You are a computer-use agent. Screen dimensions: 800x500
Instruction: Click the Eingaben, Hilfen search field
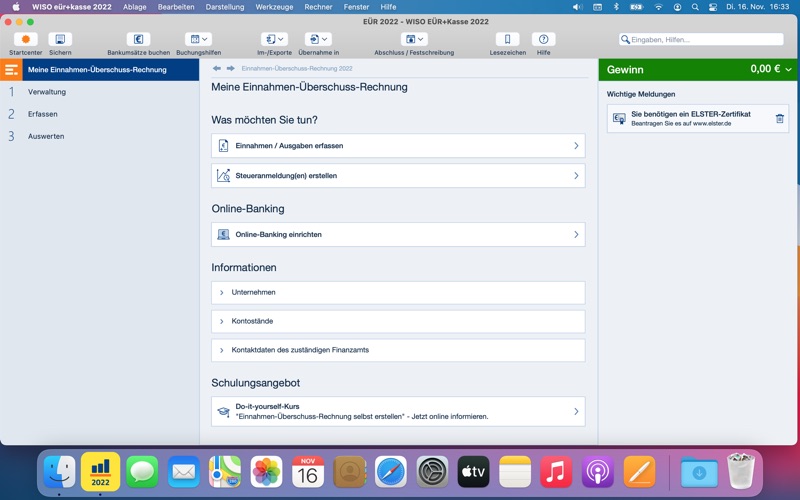click(x=702, y=39)
